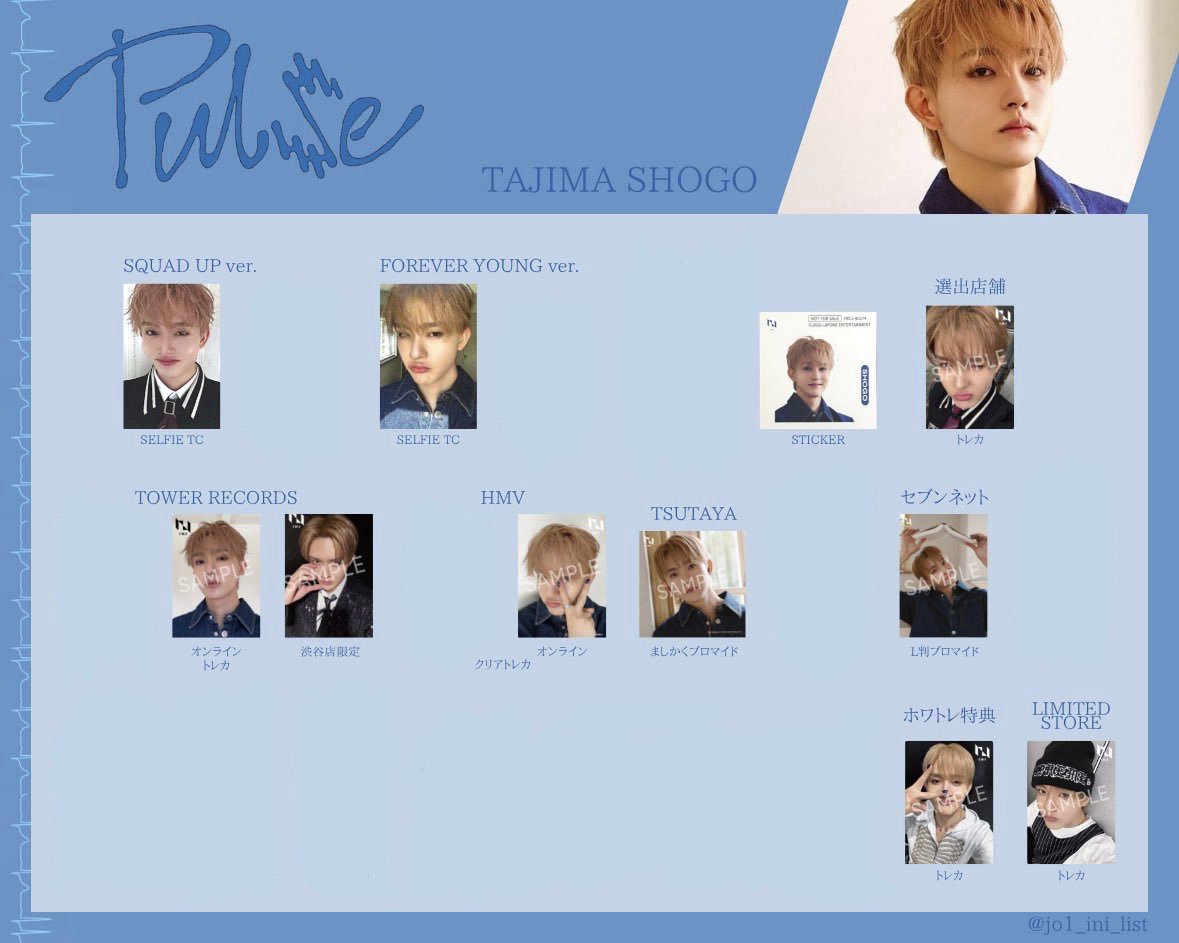The height and width of the screenshot is (943, 1179).
Task: Click the LIMITED STORE beanie trading card
Action: tap(1071, 802)
